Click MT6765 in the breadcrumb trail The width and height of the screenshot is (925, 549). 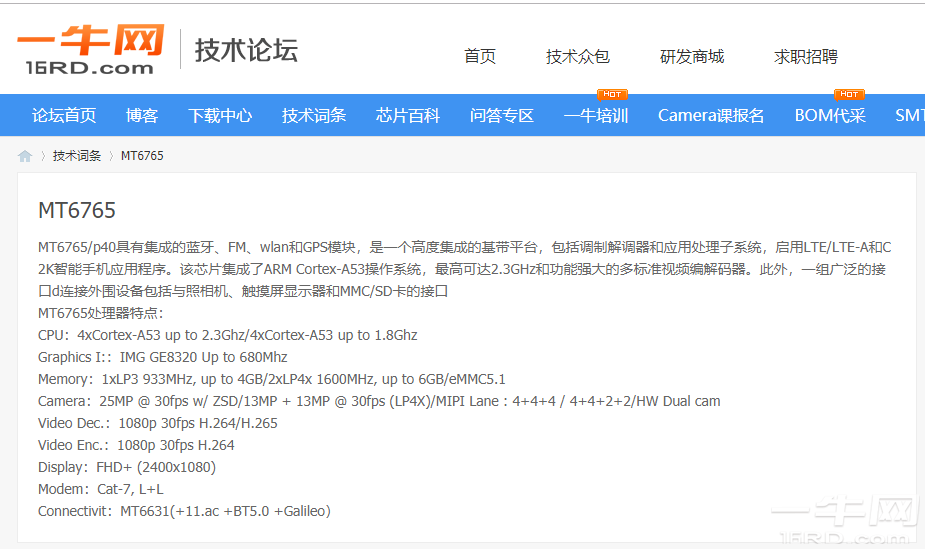coord(142,156)
